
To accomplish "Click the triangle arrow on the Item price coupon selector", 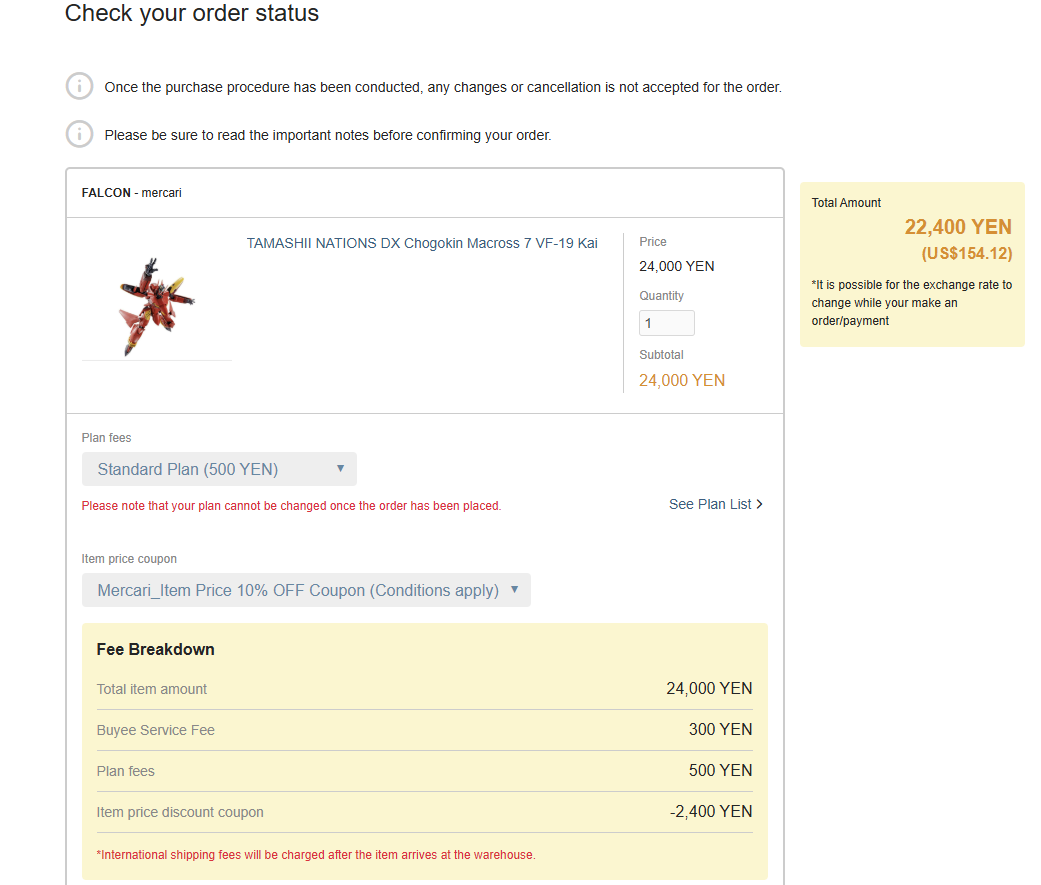I will point(514,589).
